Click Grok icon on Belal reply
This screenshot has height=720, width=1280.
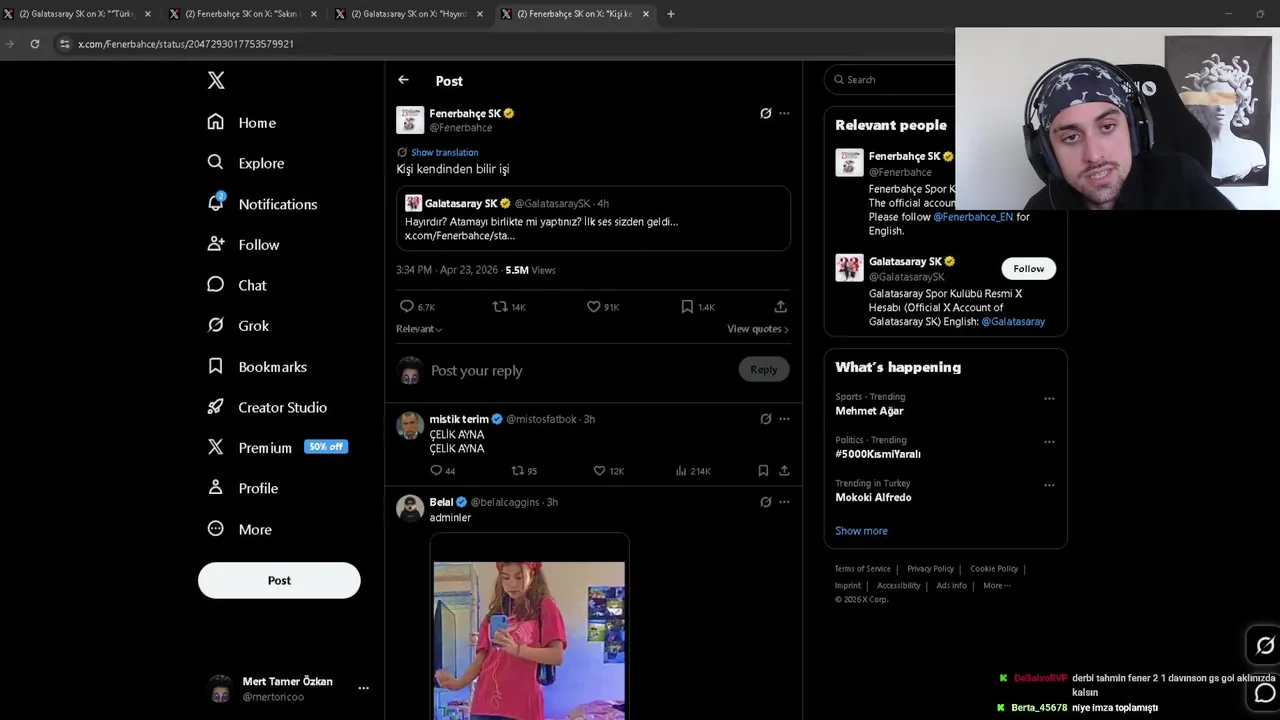tap(766, 502)
